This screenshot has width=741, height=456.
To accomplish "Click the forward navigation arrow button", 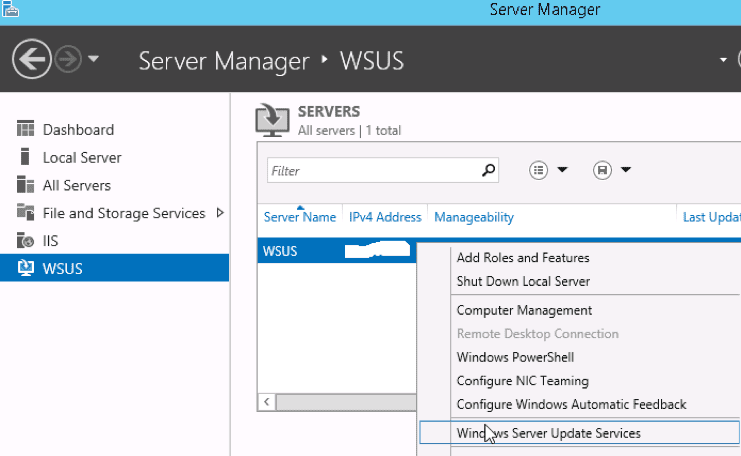I will (68, 60).
